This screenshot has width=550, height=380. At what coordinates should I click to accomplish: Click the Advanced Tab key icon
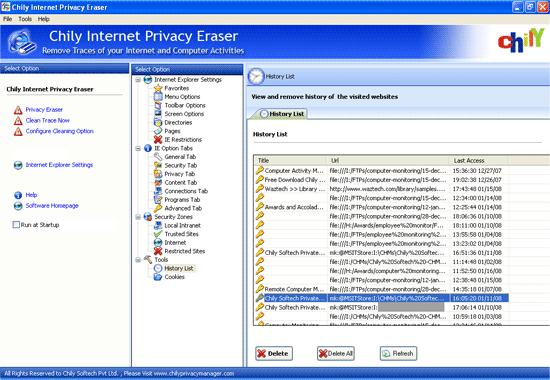pos(158,208)
